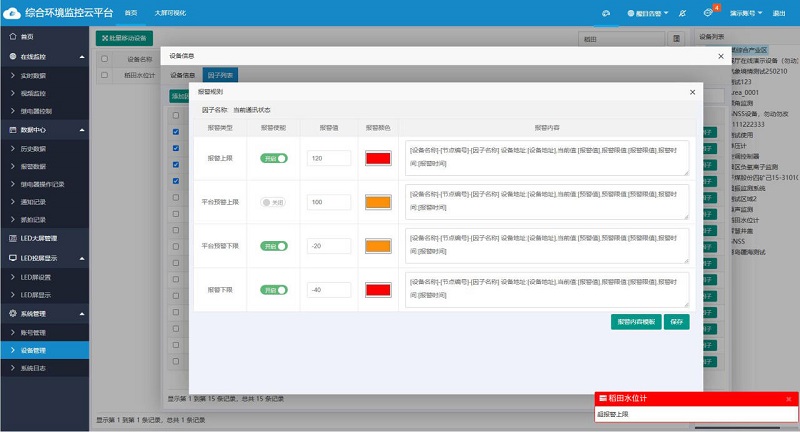Click the 首页 home icon in sidebar

click(x=11, y=36)
